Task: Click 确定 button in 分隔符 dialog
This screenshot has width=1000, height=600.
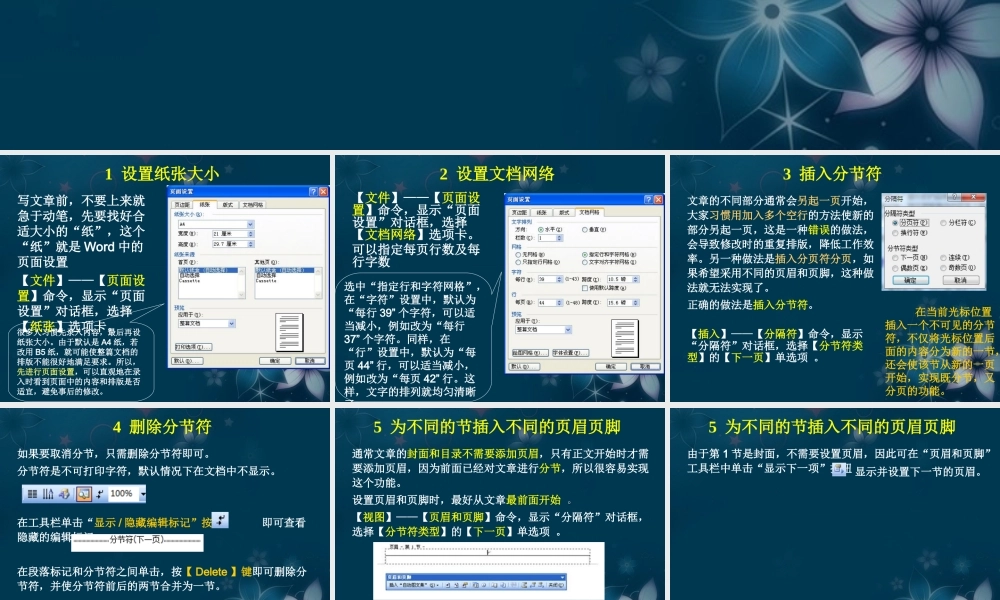Action: pyautogui.click(x=911, y=280)
